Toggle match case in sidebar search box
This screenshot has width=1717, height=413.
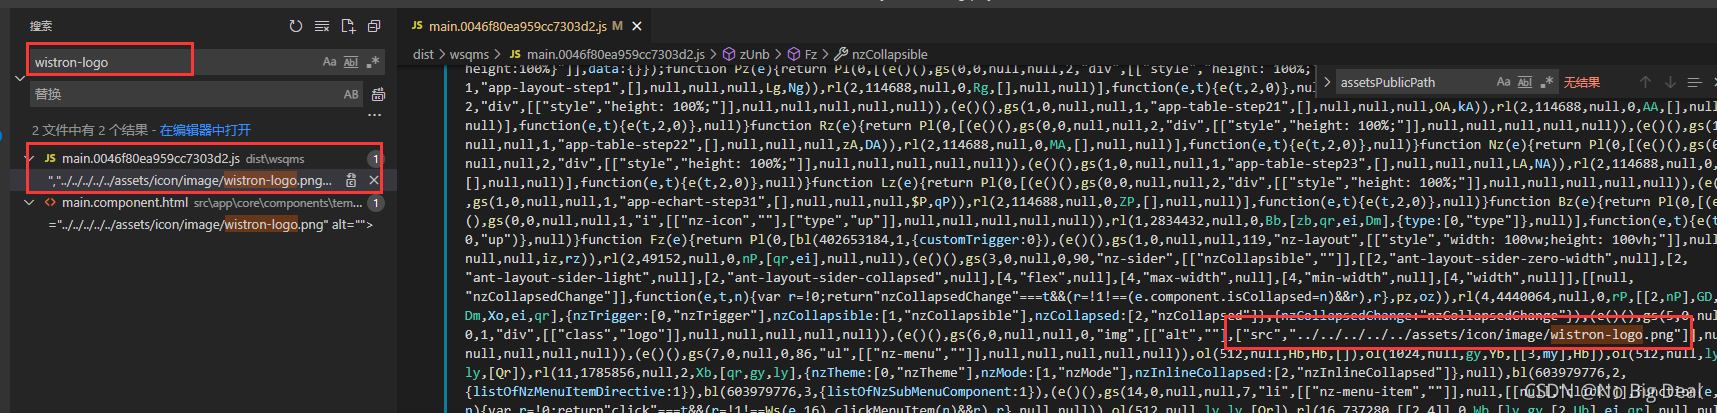(329, 62)
